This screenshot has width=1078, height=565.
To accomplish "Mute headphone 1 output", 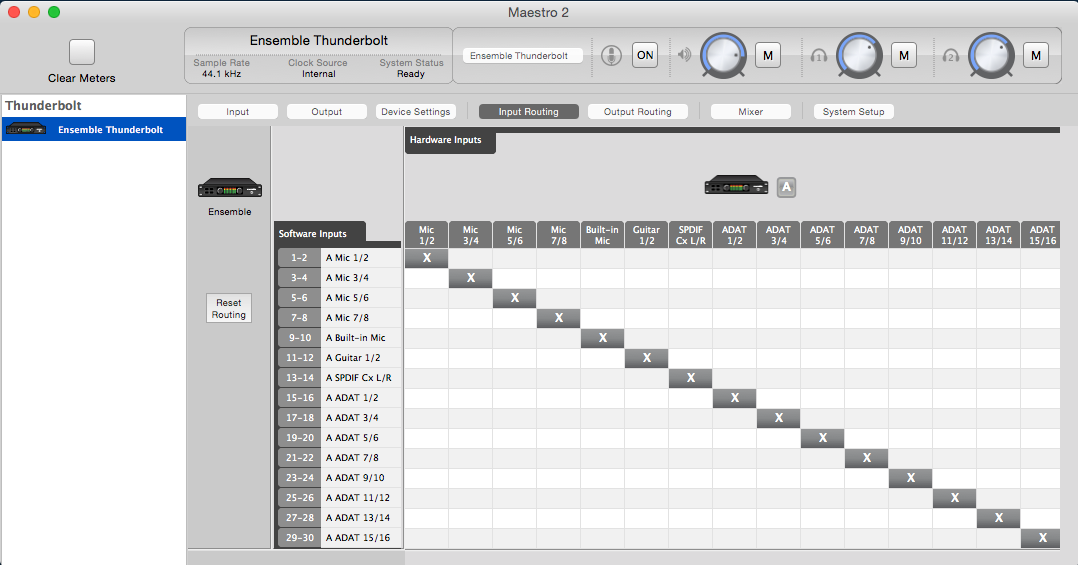I will (x=904, y=56).
